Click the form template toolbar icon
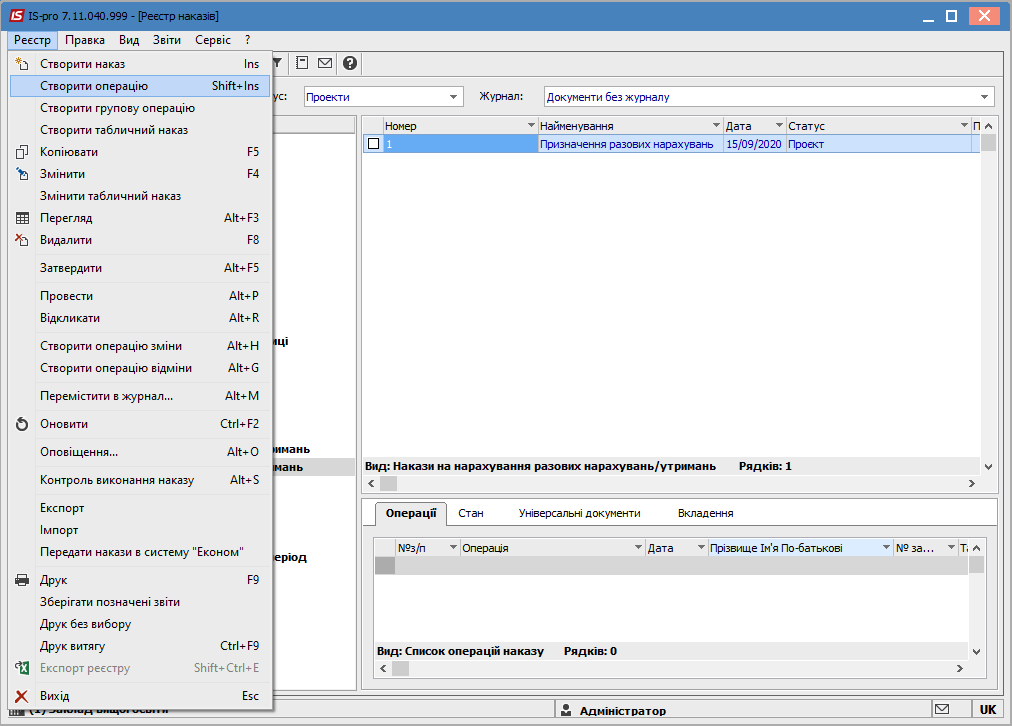The width and height of the screenshot is (1012, 726). click(x=302, y=63)
